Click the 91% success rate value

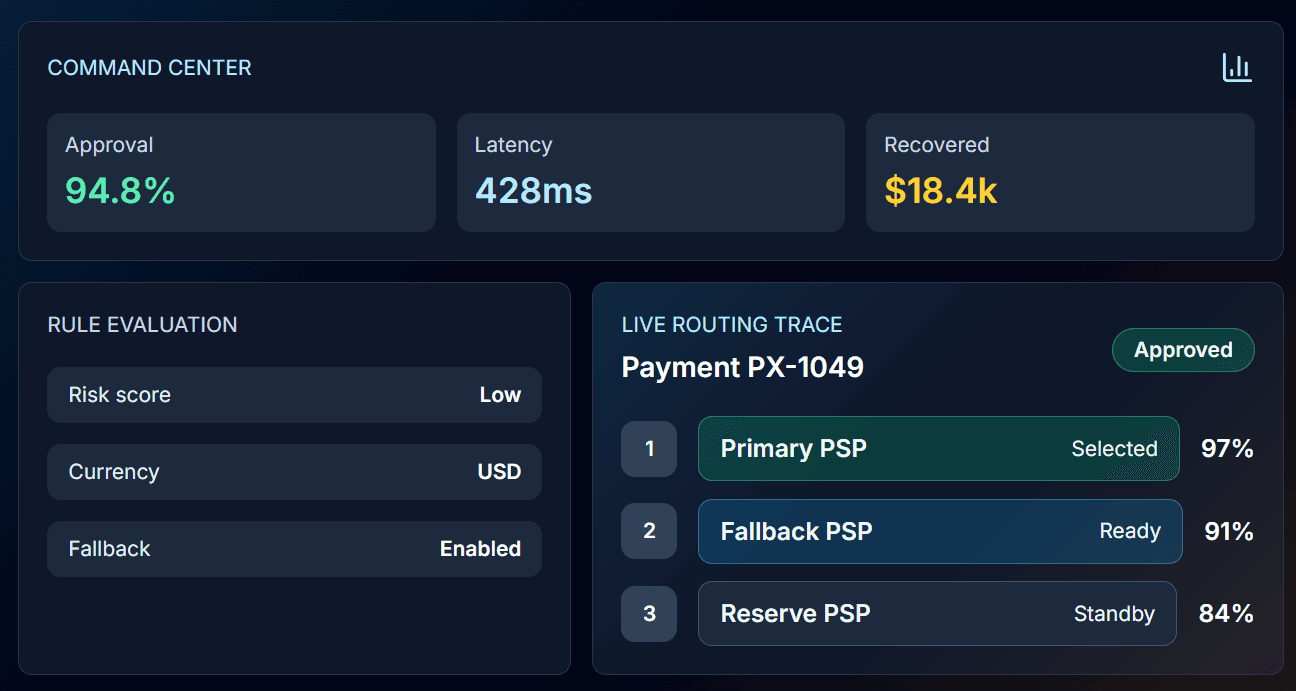(1229, 531)
